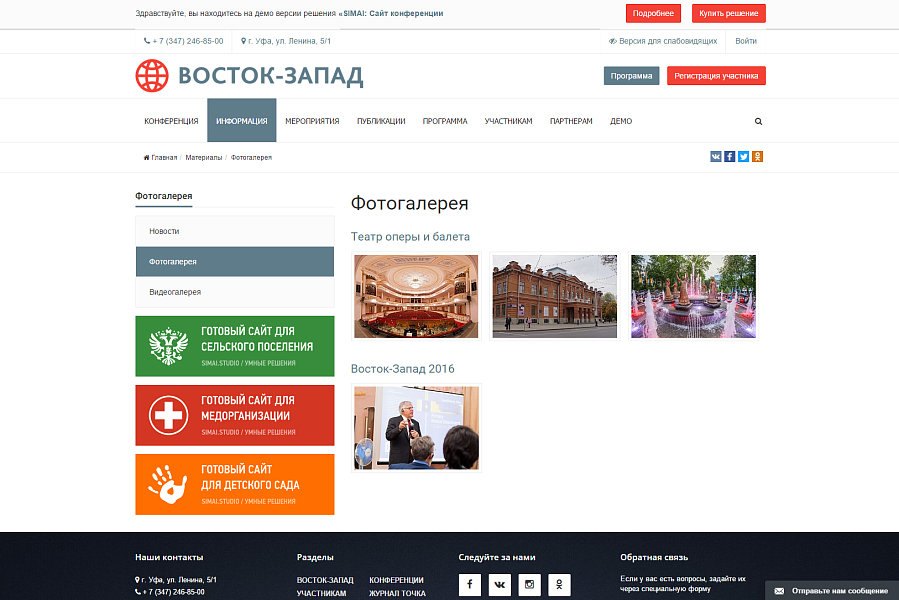Click the Facebook share icon above the gallery
The height and width of the screenshot is (600, 899).
[x=729, y=157]
